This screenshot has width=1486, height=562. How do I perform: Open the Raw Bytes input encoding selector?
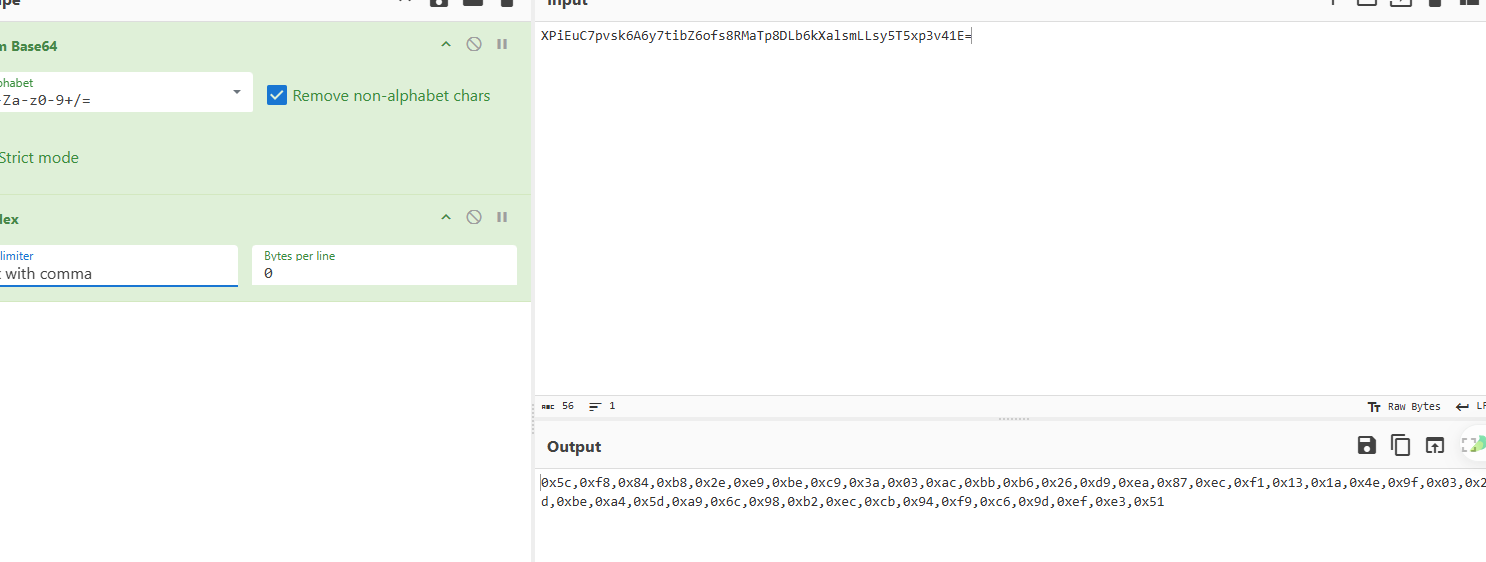click(x=1404, y=407)
